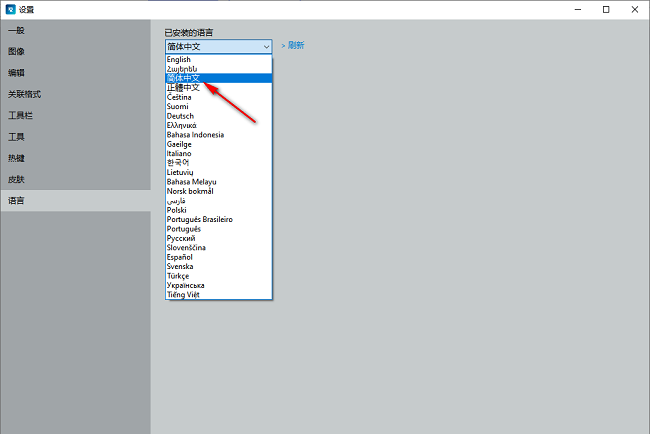Choose Русский from the language list
The width and height of the screenshot is (650, 434).
218,238
